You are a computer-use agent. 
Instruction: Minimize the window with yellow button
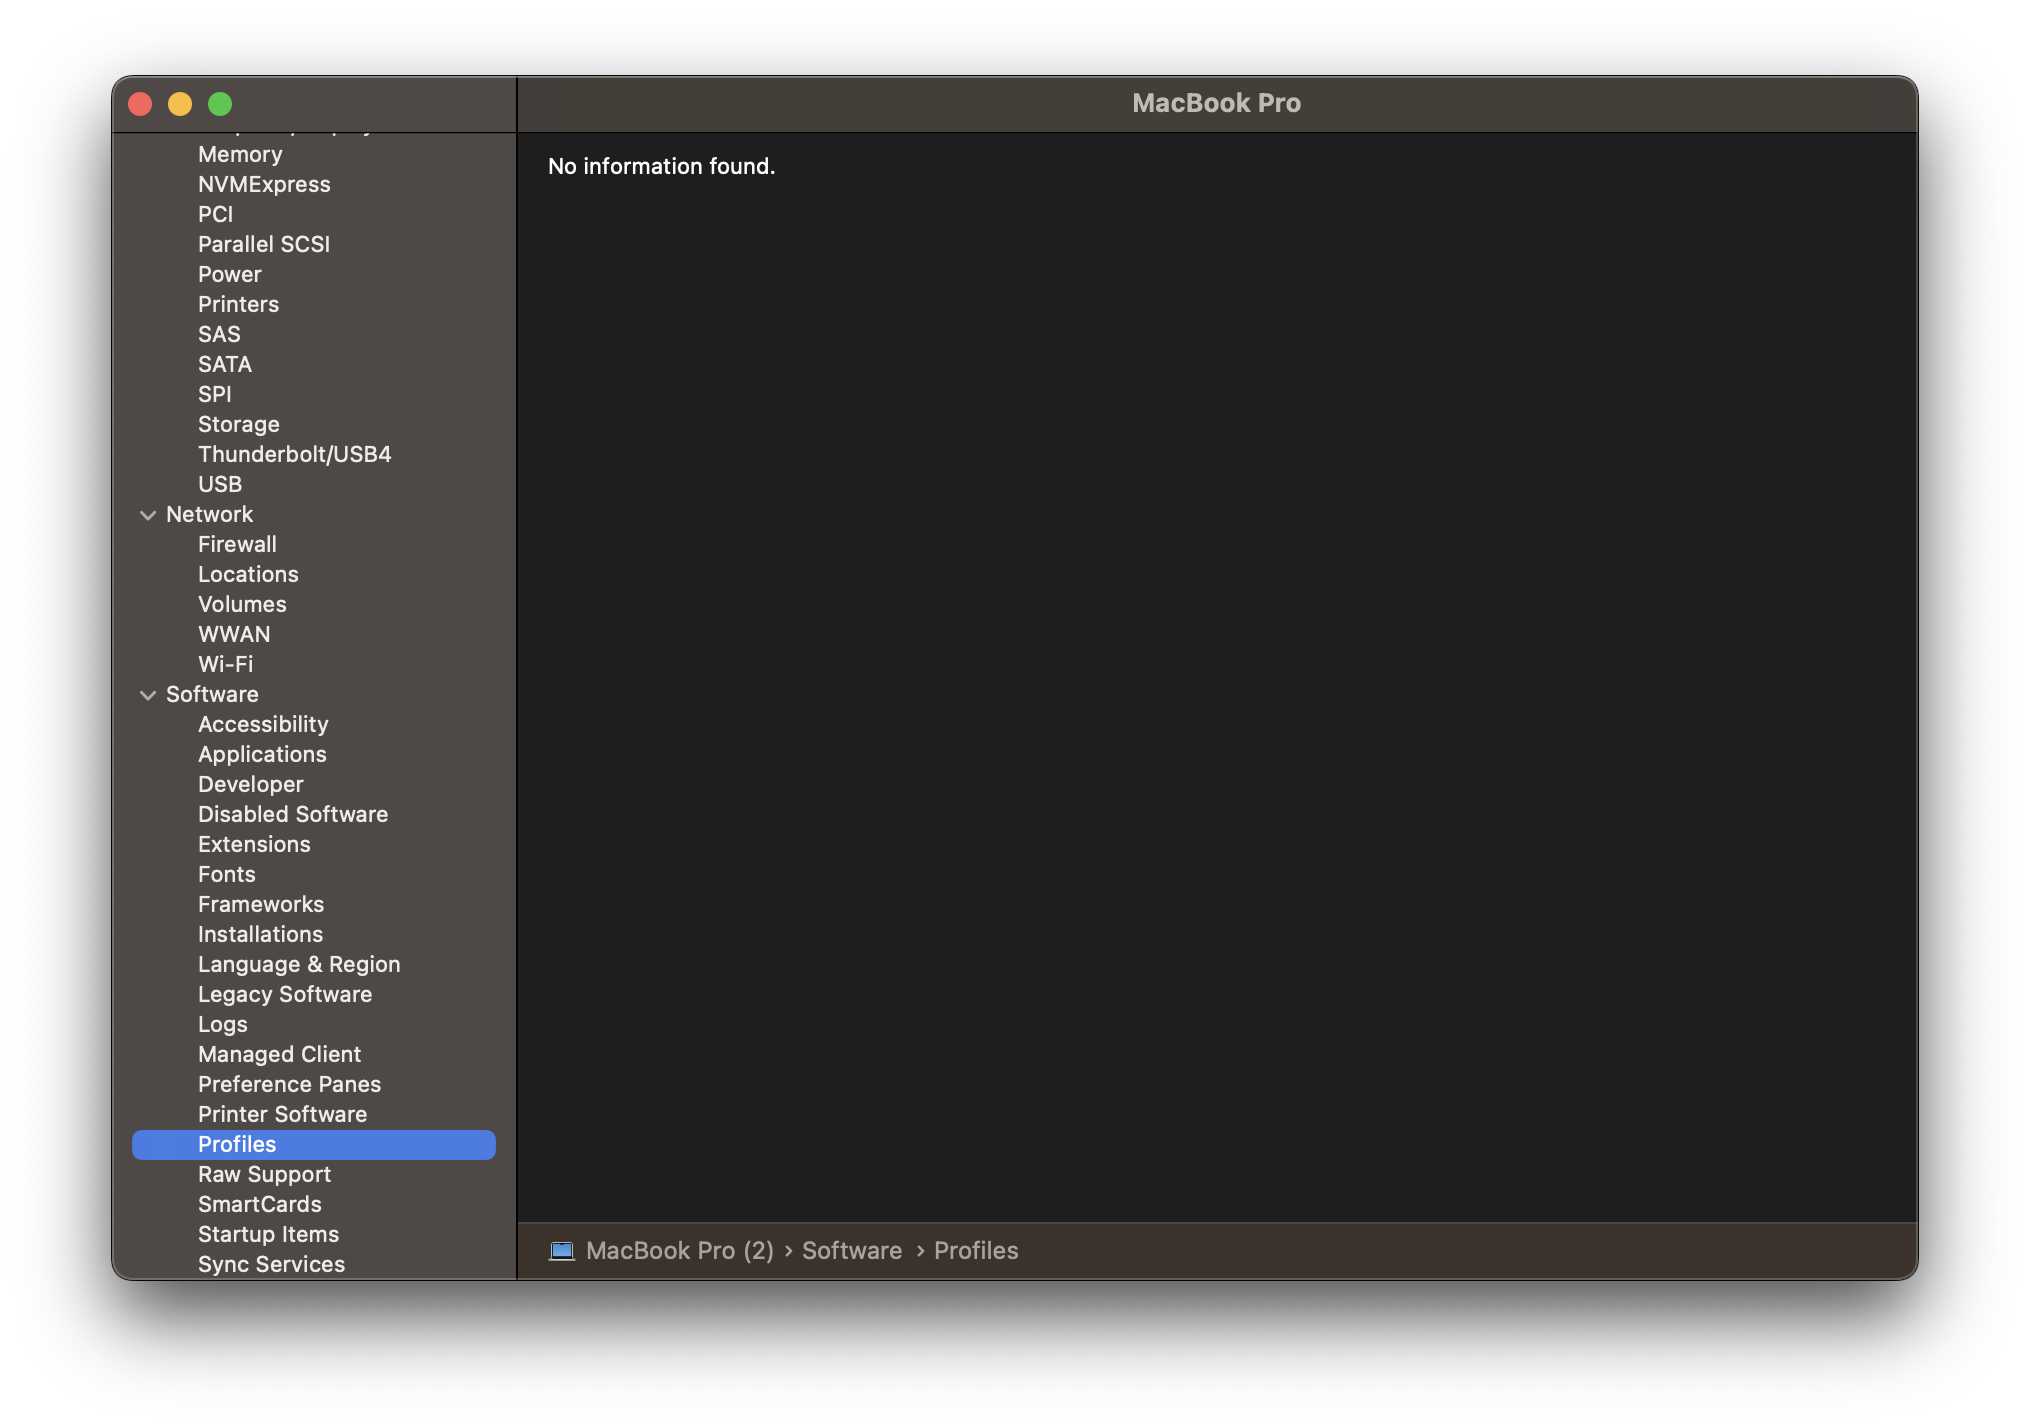tap(180, 104)
